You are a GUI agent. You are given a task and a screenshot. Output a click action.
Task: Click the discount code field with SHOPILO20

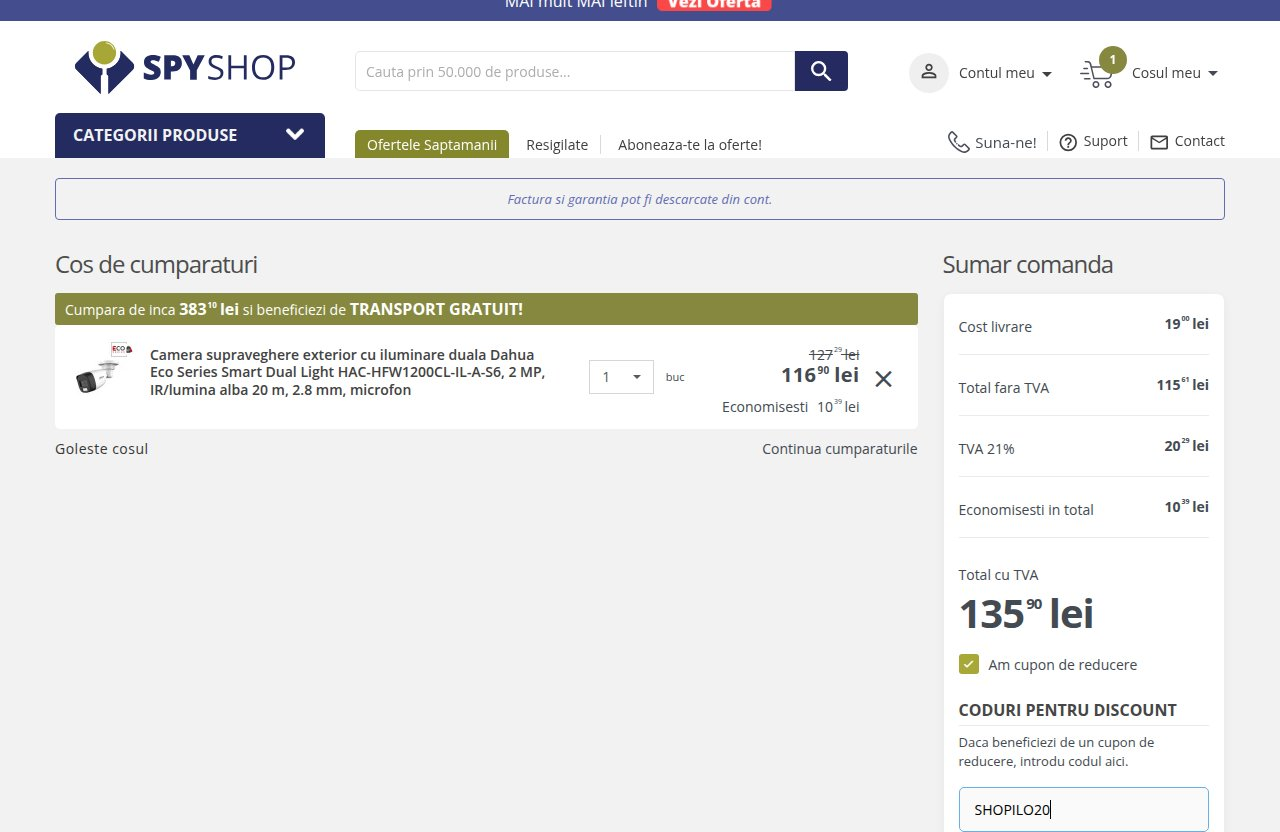tap(1083, 809)
